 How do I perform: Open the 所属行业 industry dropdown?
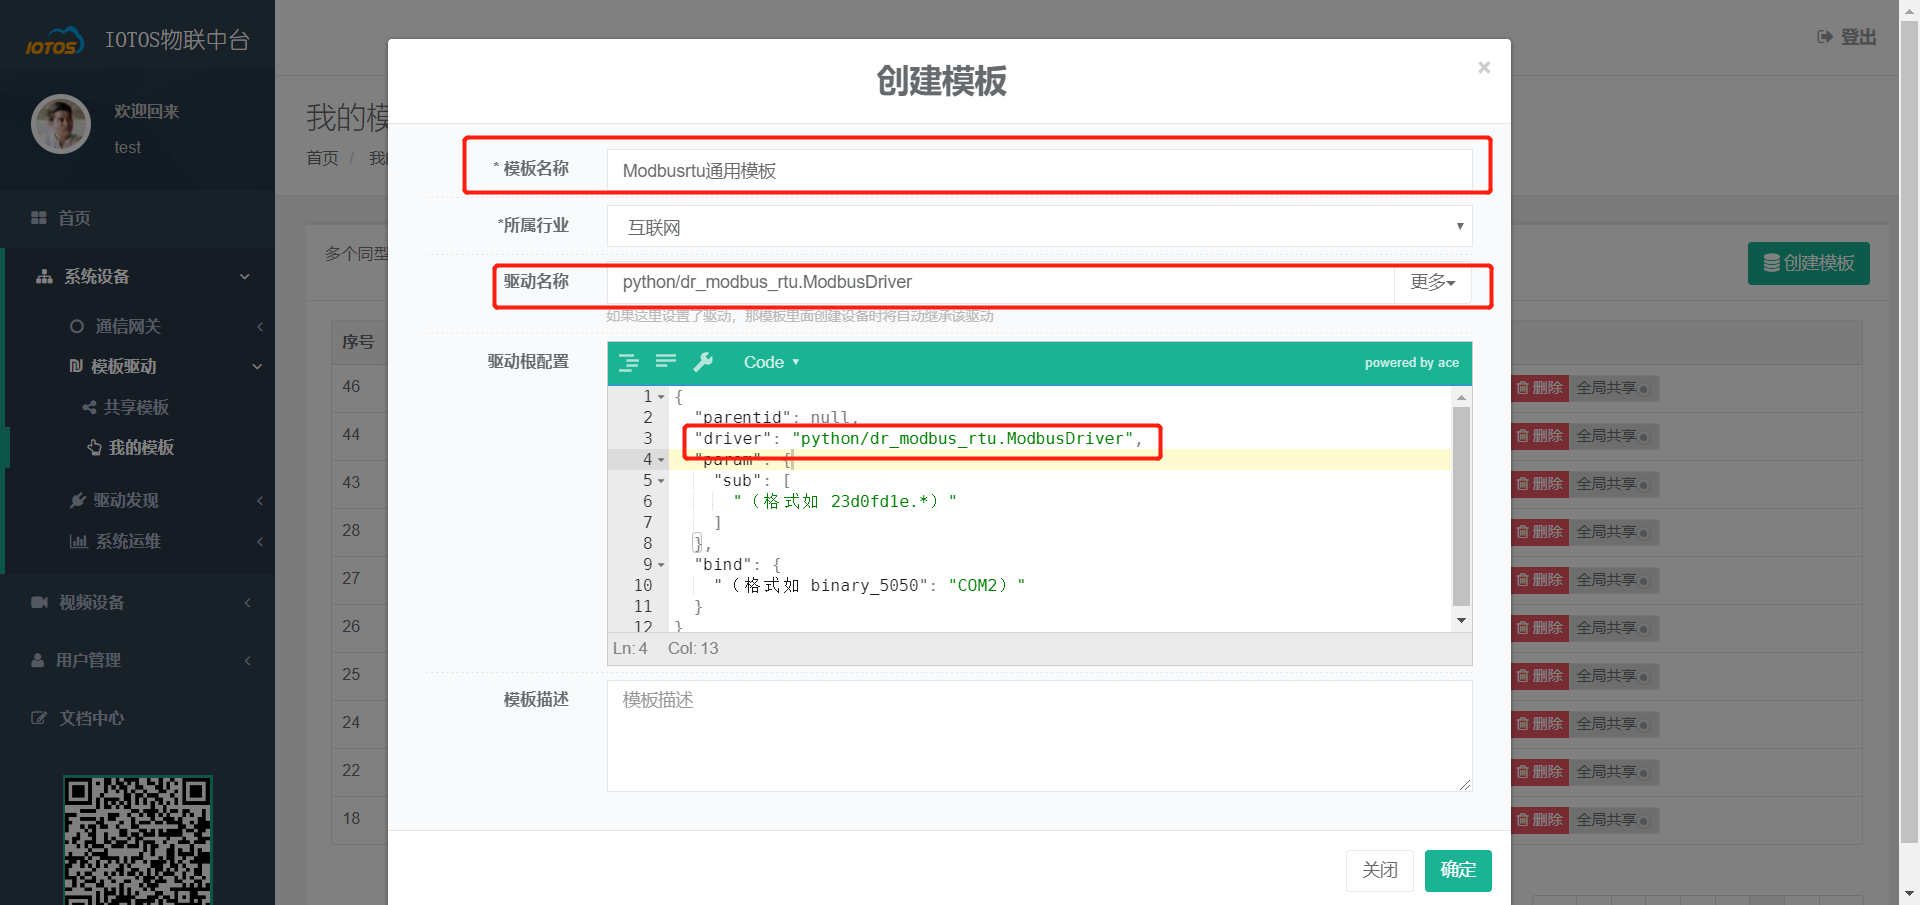tap(1039, 227)
